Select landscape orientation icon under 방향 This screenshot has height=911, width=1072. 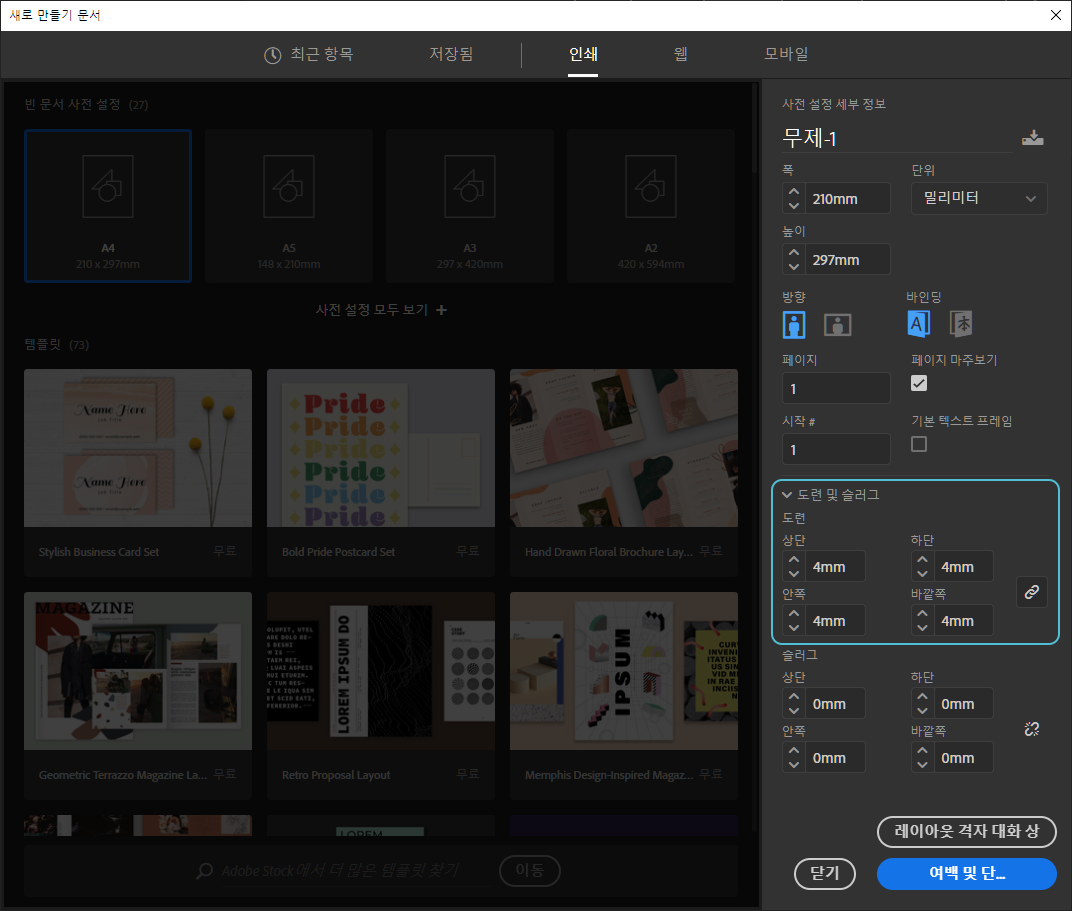click(837, 324)
